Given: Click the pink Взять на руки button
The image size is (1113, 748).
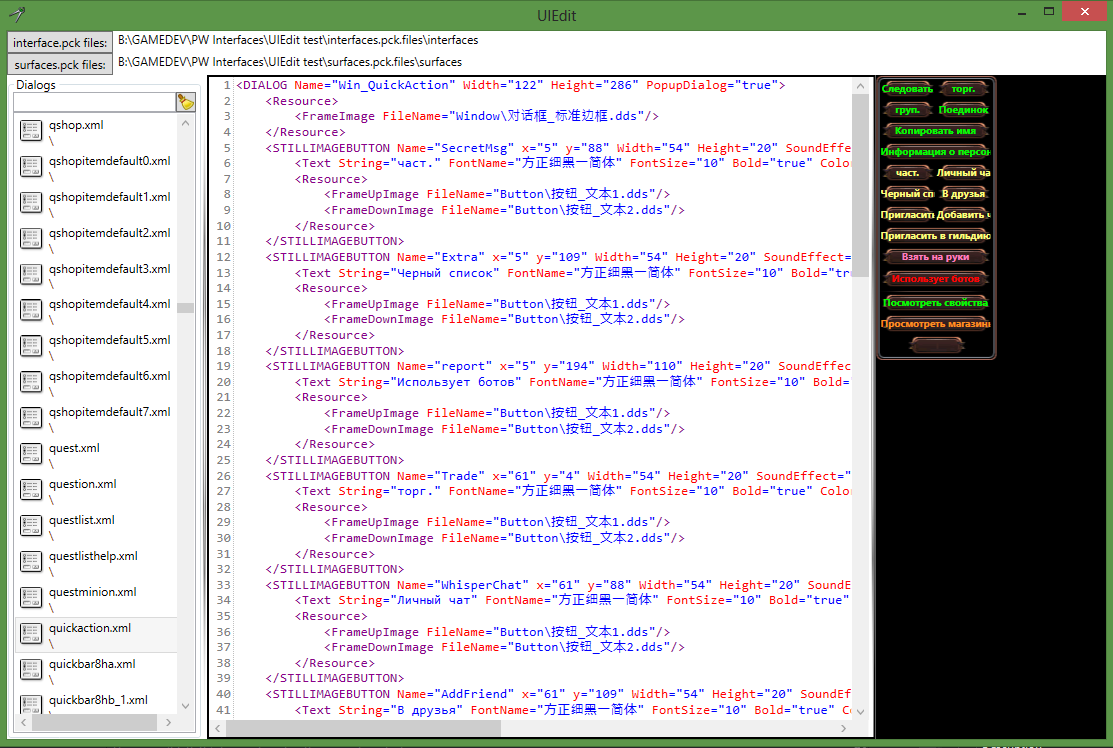Looking at the screenshot, I should (x=936, y=257).
